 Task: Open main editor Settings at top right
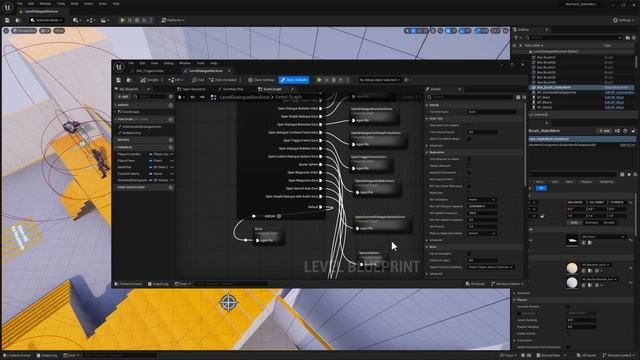coord(624,20)
